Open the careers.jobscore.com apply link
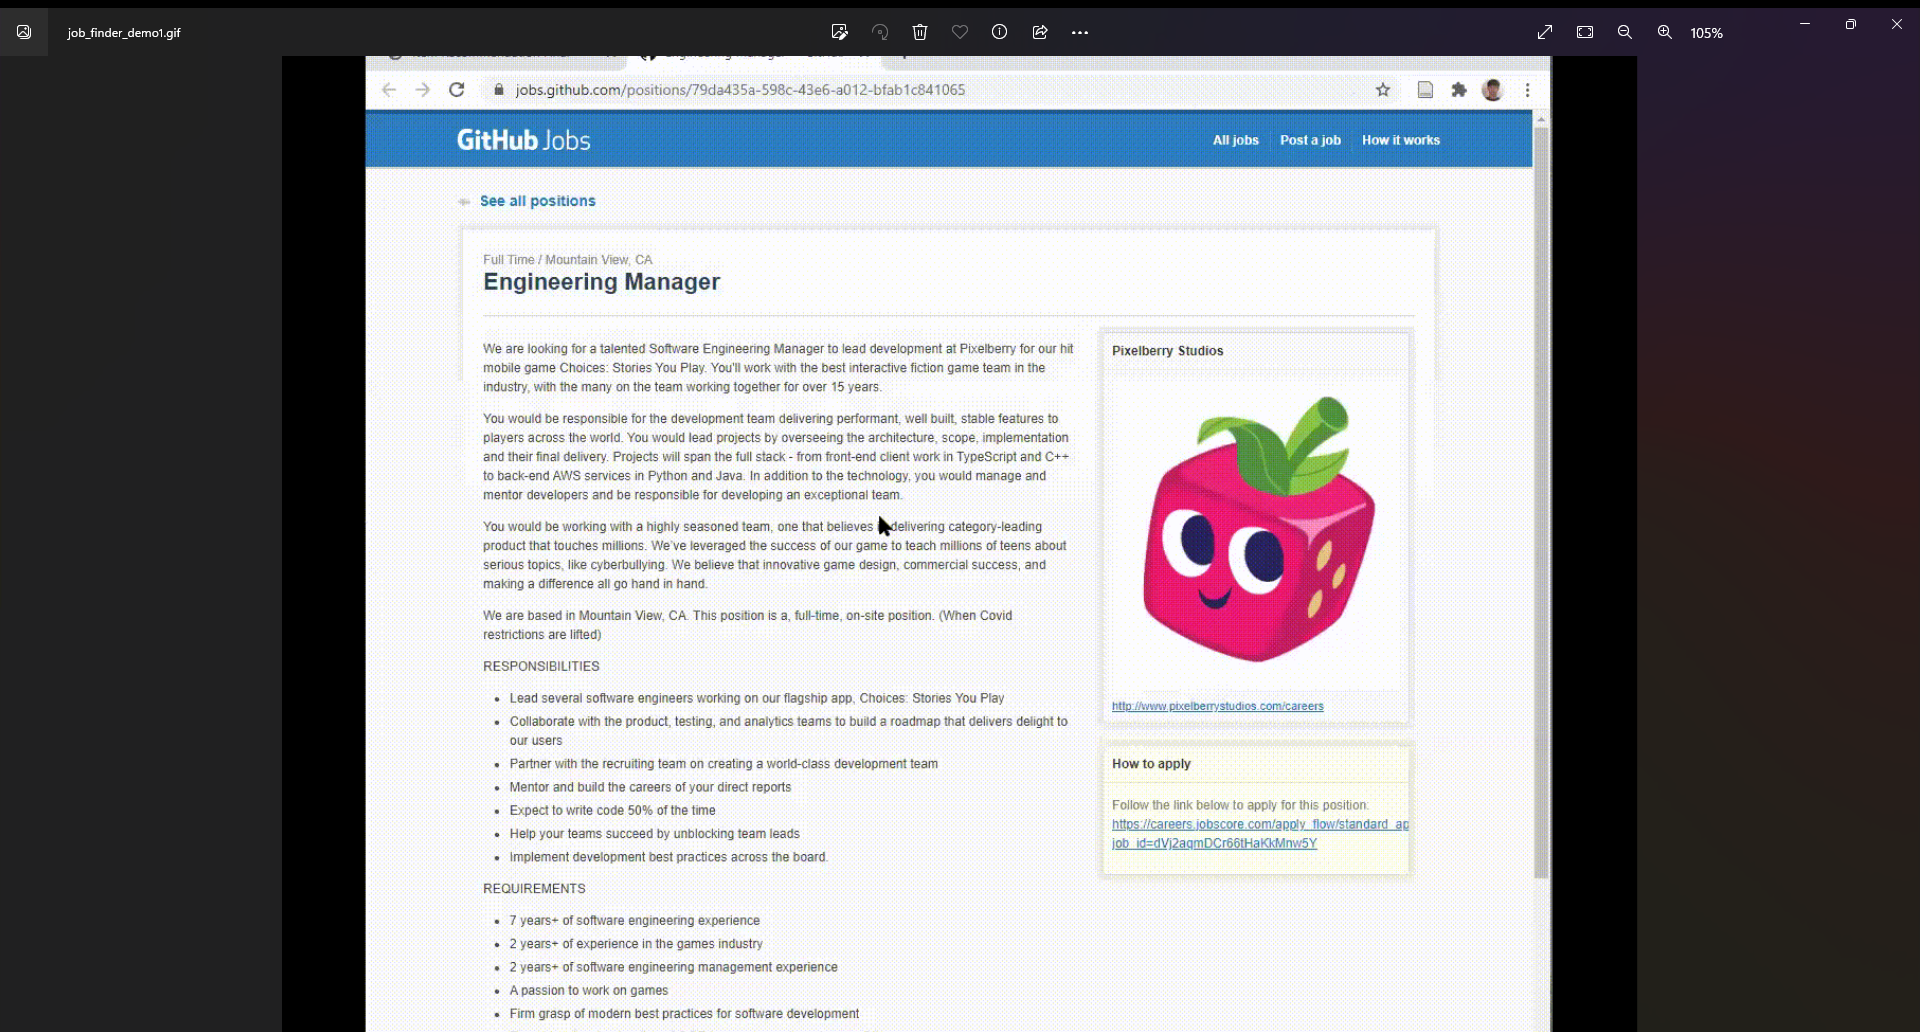Screen dimensions: 1920x1032 point(1260,834)
